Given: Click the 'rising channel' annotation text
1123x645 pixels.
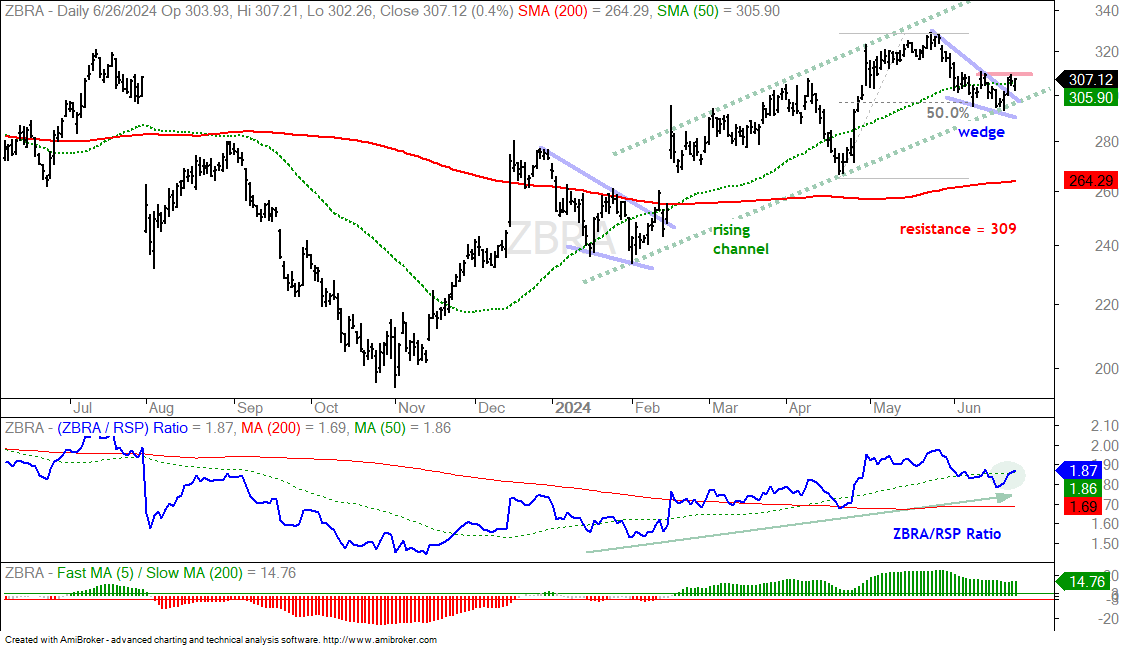Looking at the screenshot, I should pos(741,240).
